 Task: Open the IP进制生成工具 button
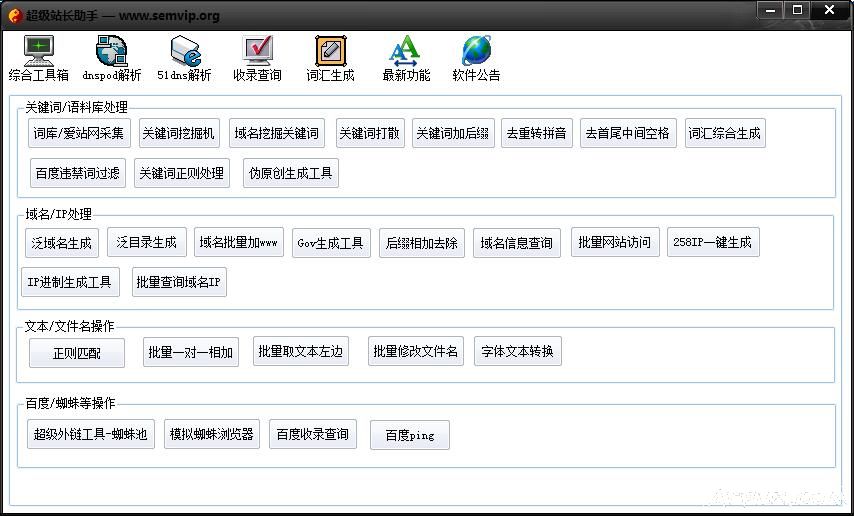coord(70,282)
